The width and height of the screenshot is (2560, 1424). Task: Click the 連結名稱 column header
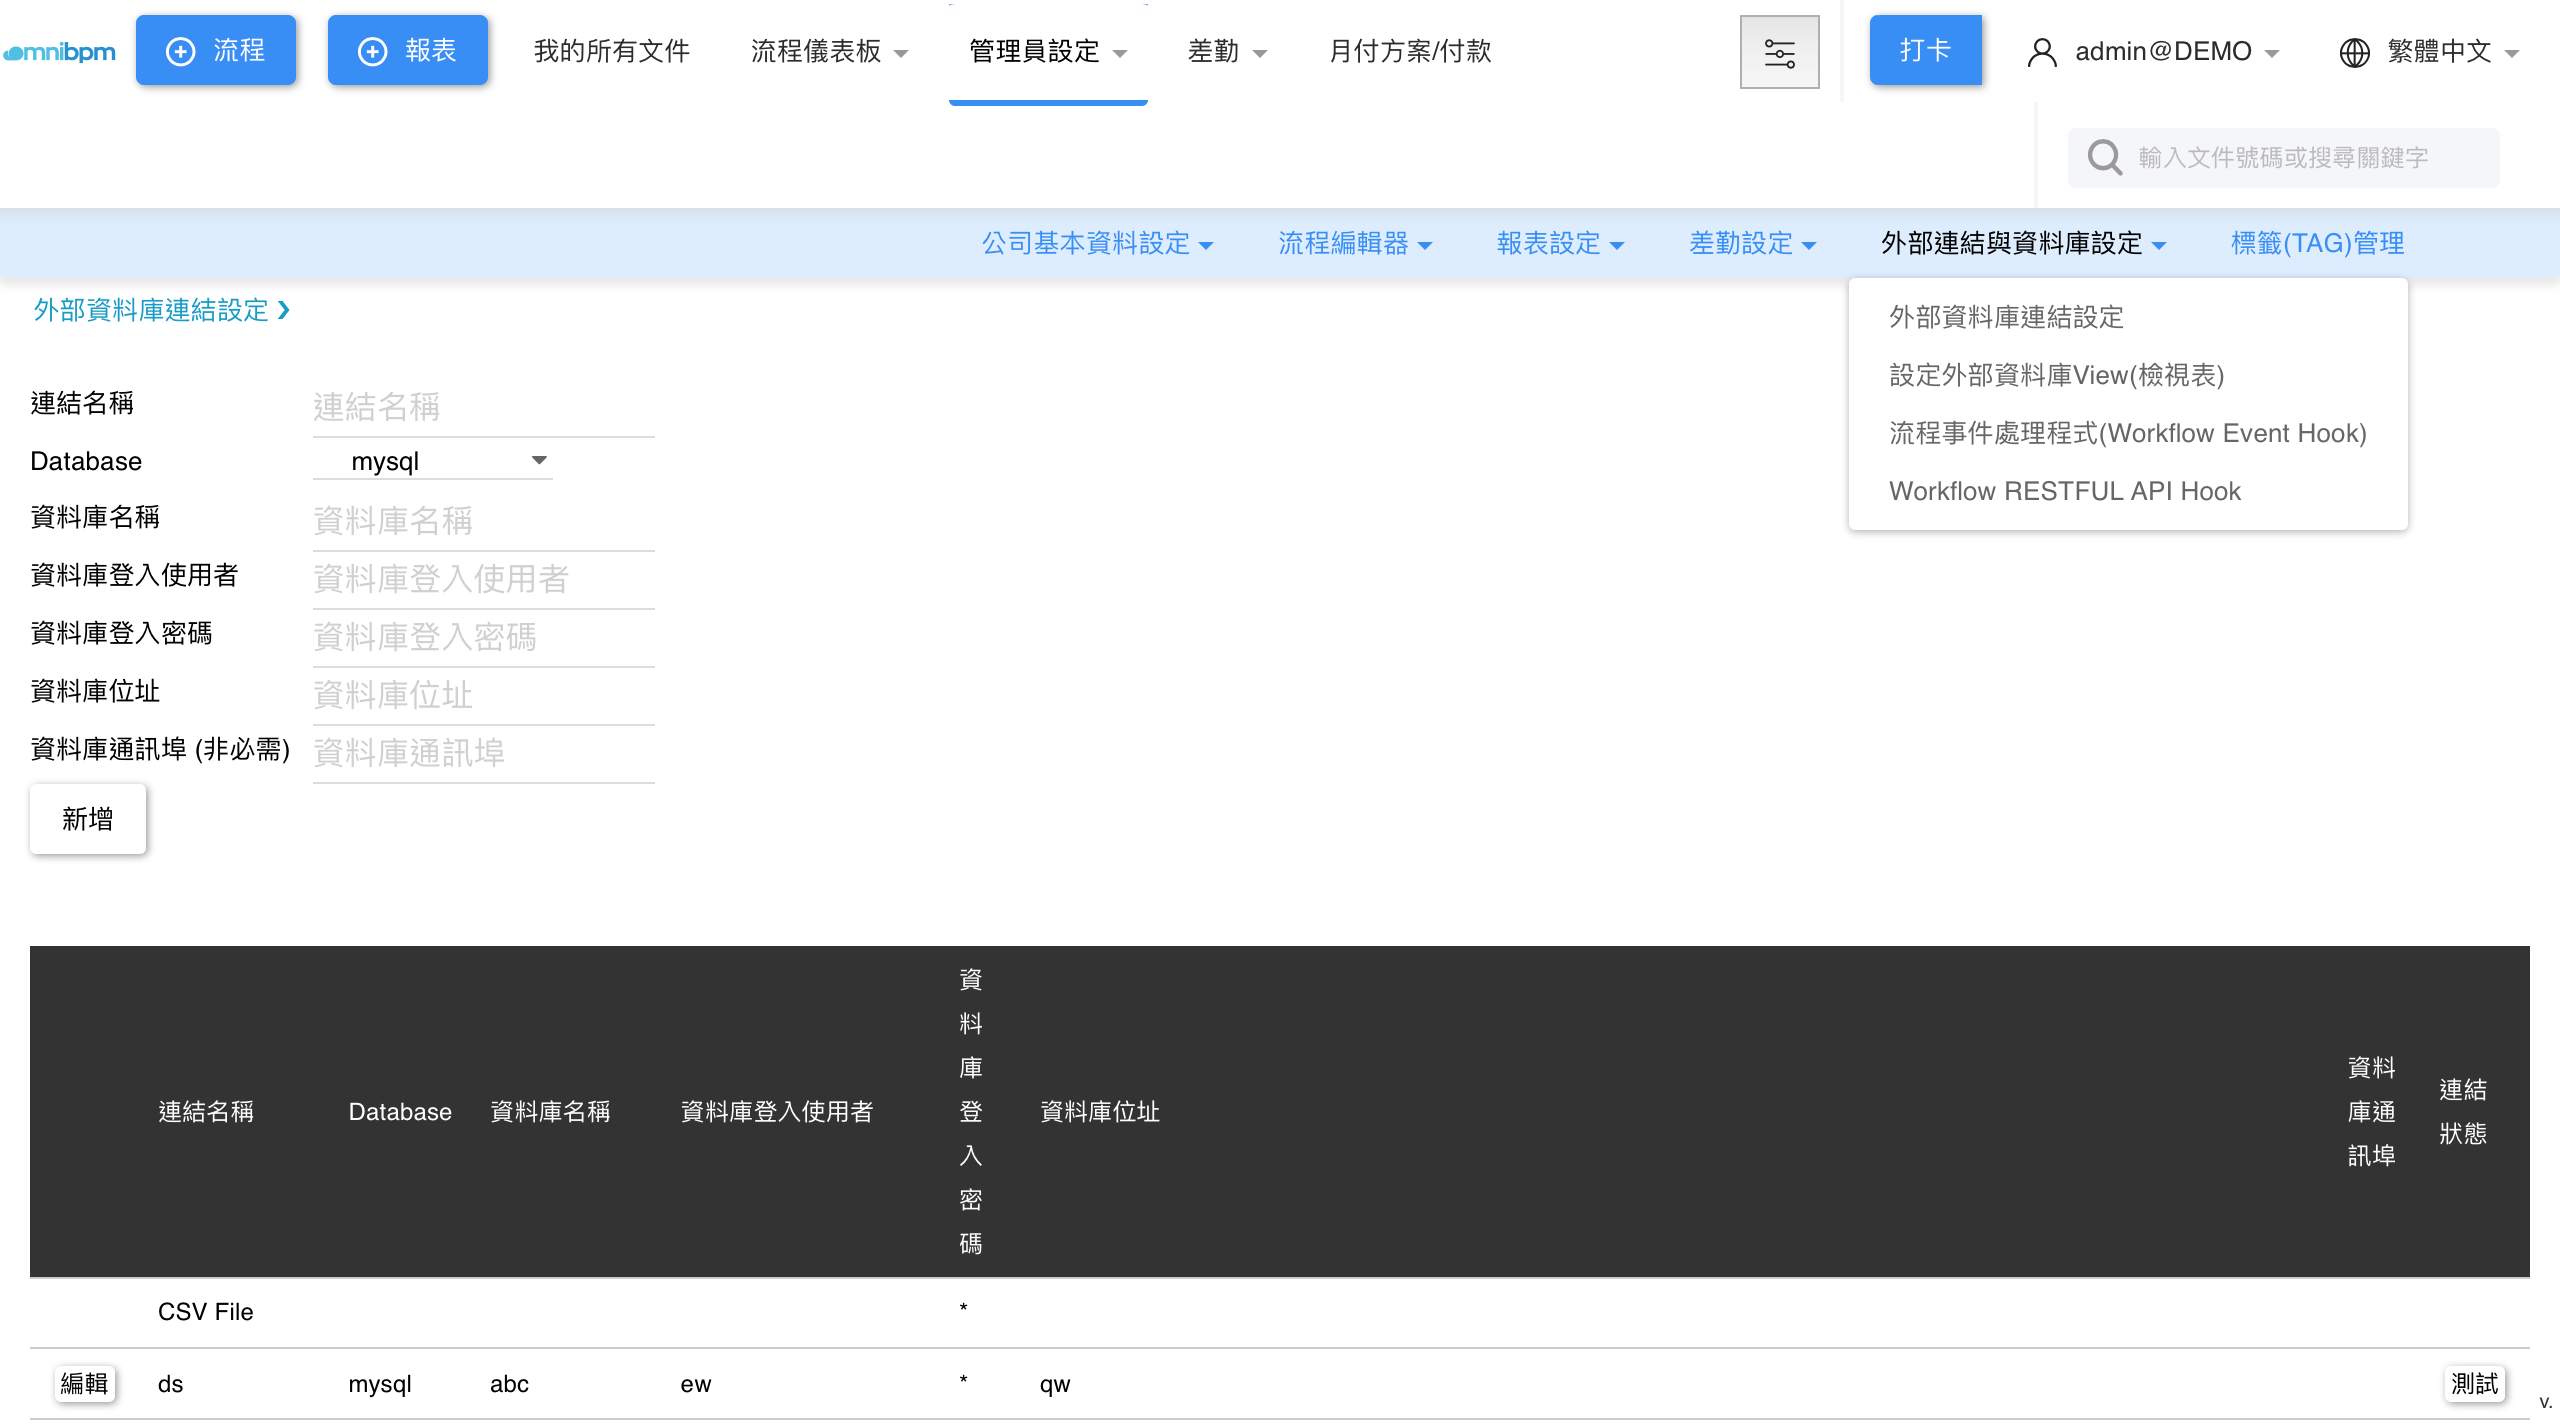coord(206,1112)
